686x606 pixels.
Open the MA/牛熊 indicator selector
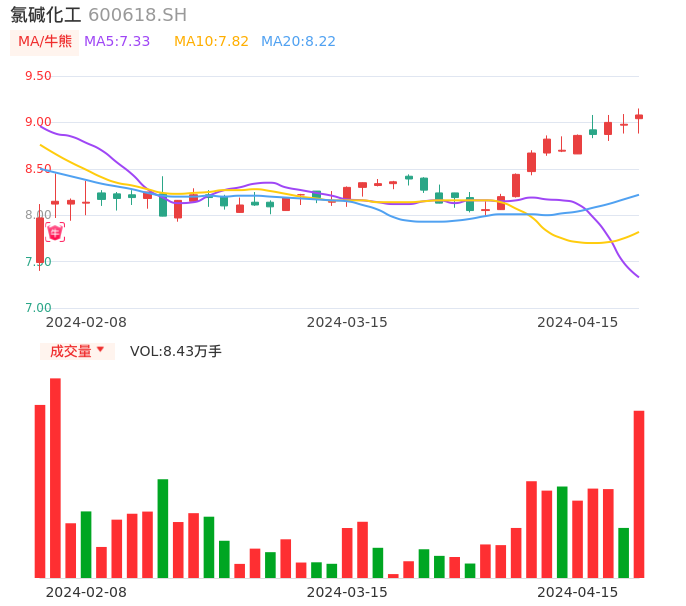coord(45,42)
